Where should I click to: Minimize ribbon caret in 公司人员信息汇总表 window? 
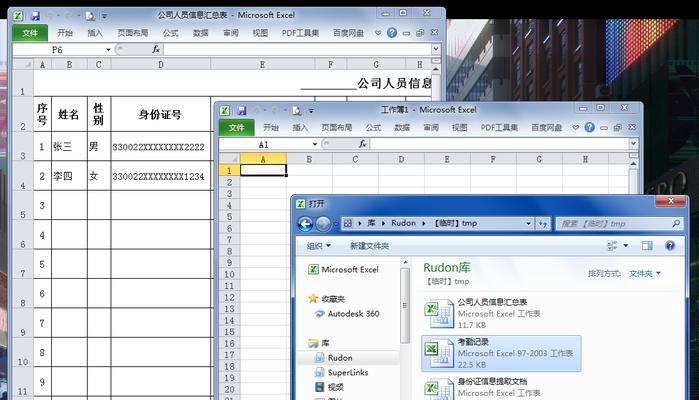tap(378, 33)
